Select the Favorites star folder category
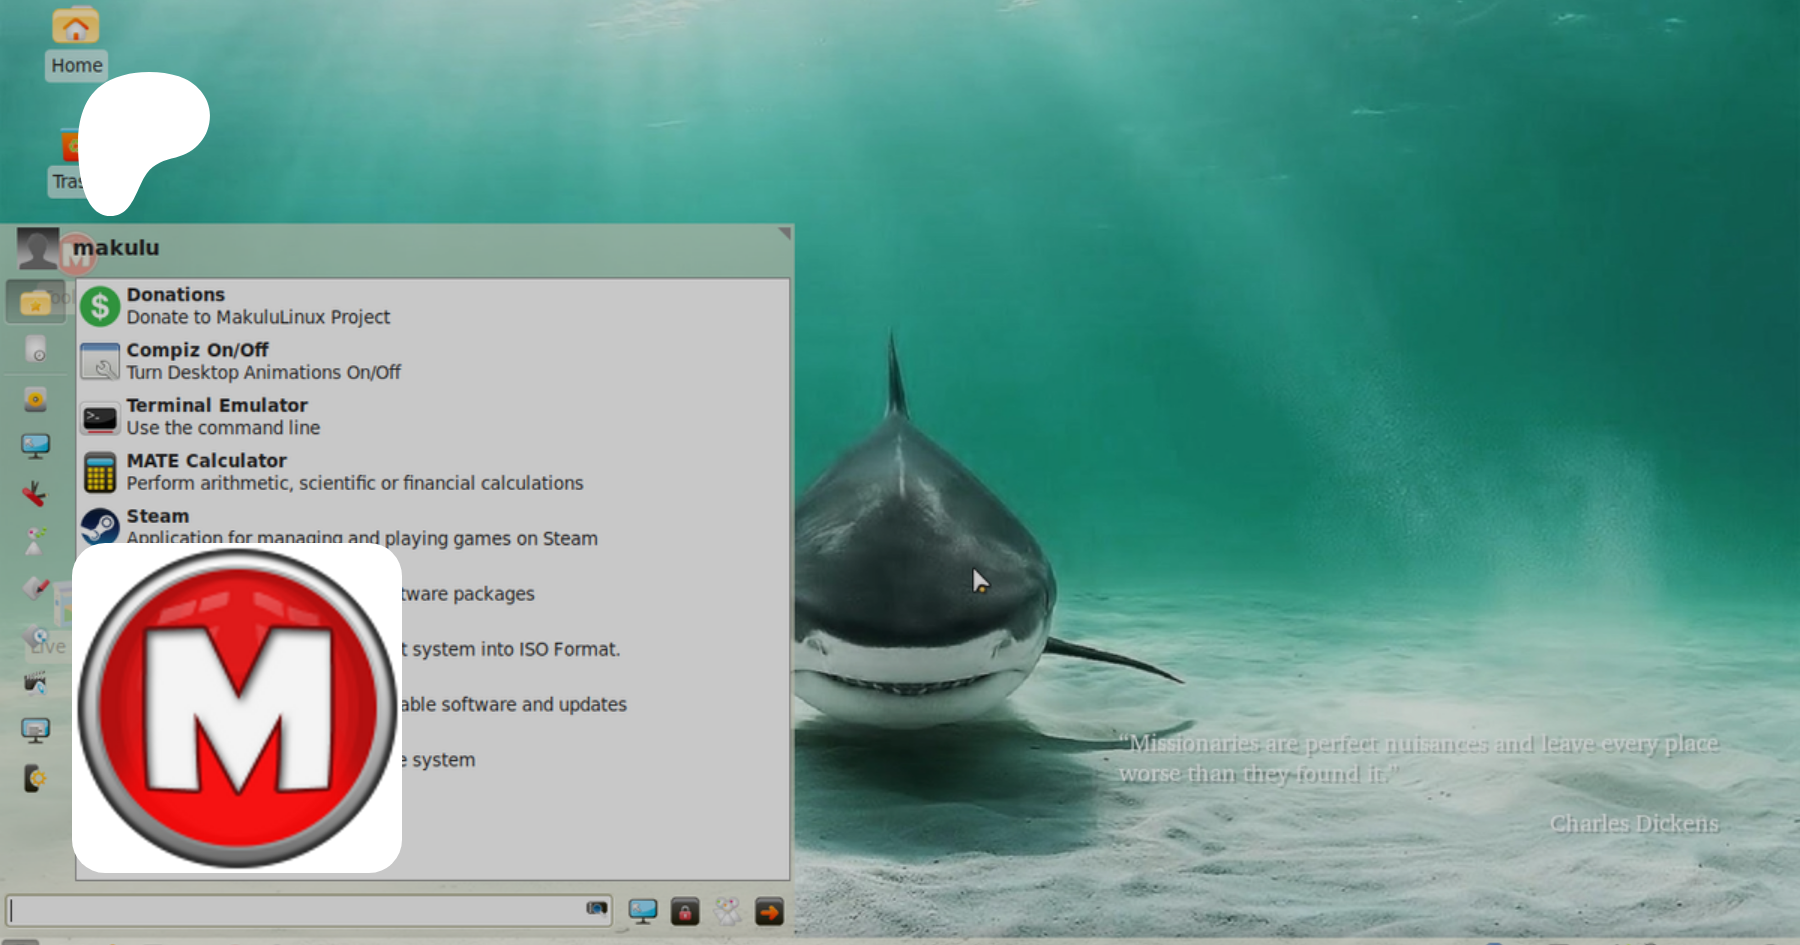Image resolution: width=1800 pixels, height=945 pixels. (x=36, y=302)
